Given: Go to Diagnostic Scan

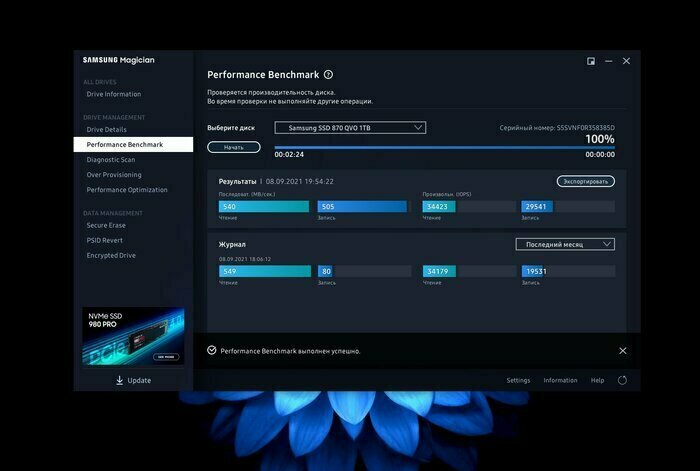Looking at the screenshot, I should click(111, 159).
